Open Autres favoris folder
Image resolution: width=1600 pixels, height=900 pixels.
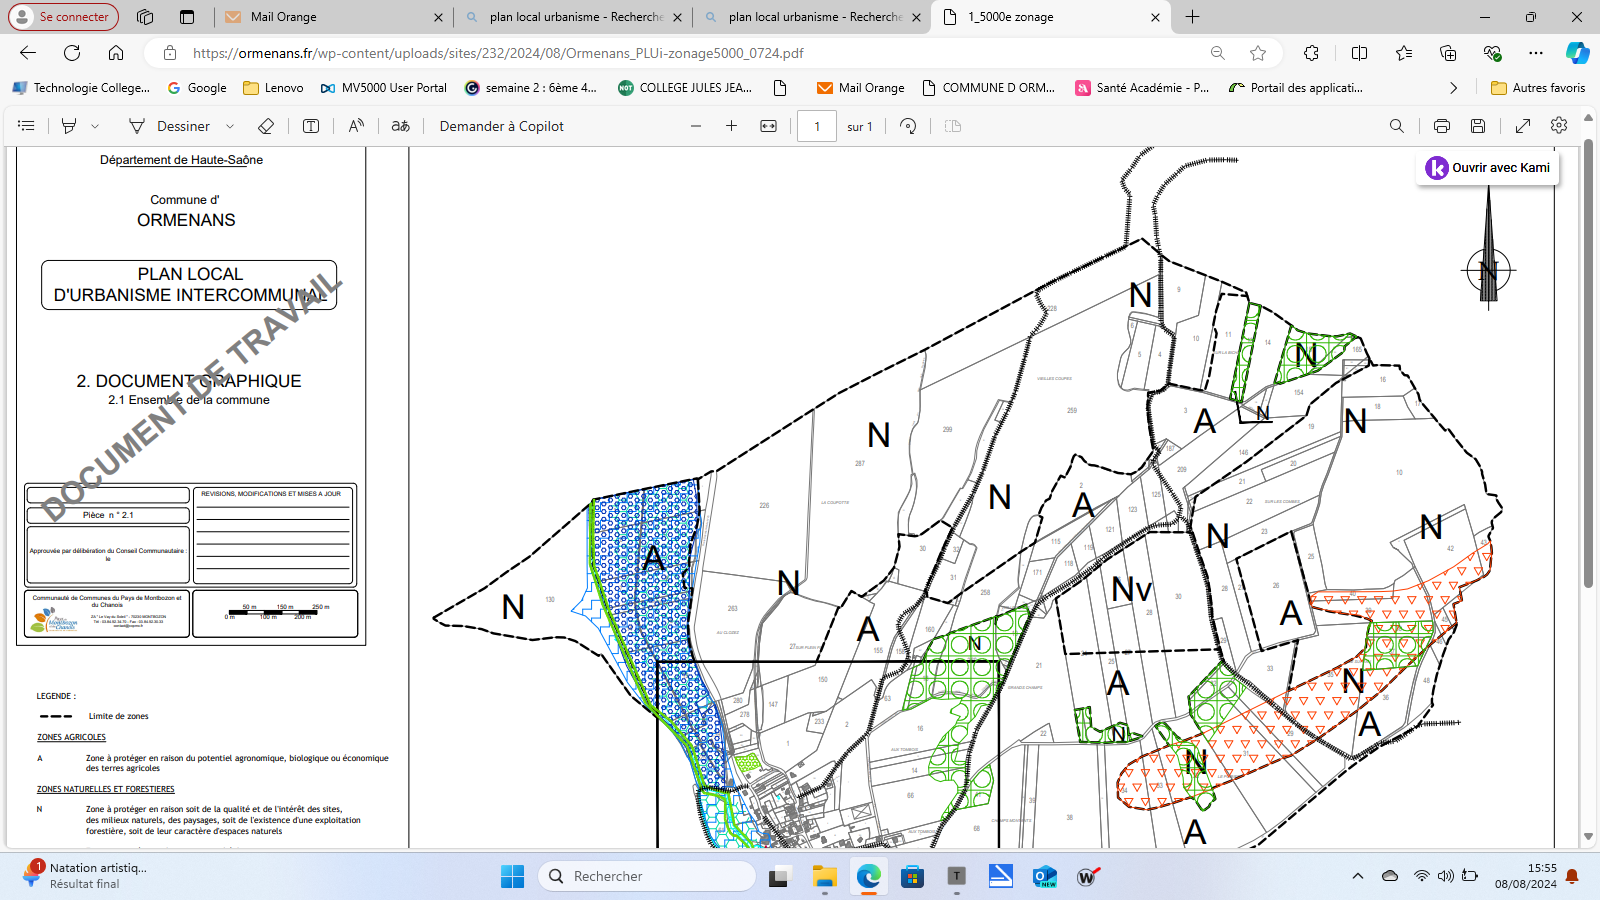1538,88
